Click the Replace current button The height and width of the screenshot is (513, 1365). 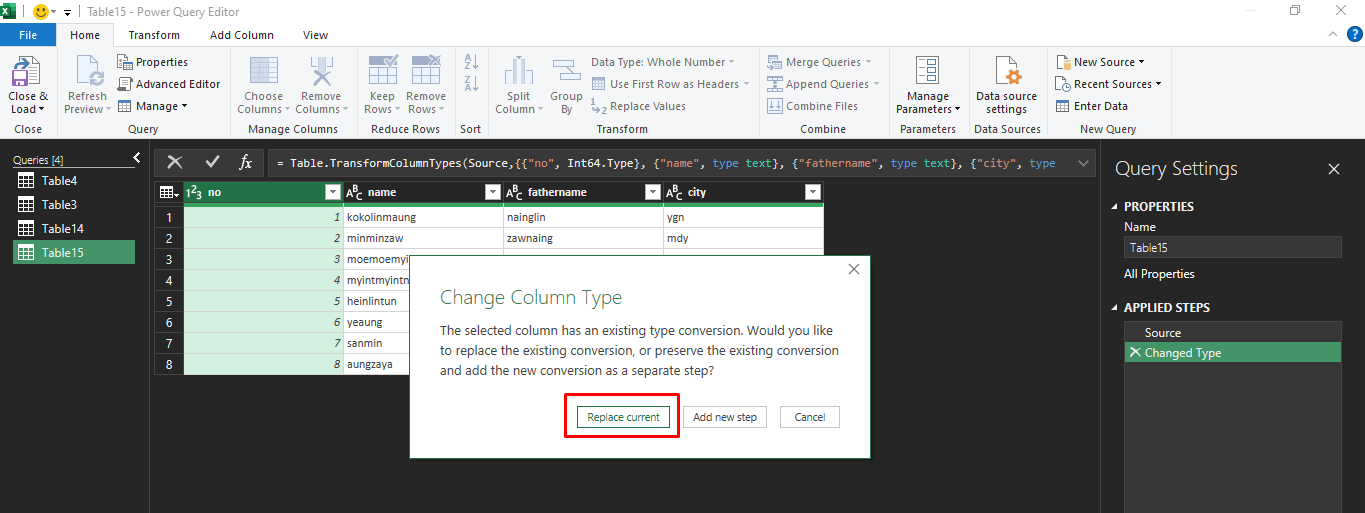tap(623, 417)
